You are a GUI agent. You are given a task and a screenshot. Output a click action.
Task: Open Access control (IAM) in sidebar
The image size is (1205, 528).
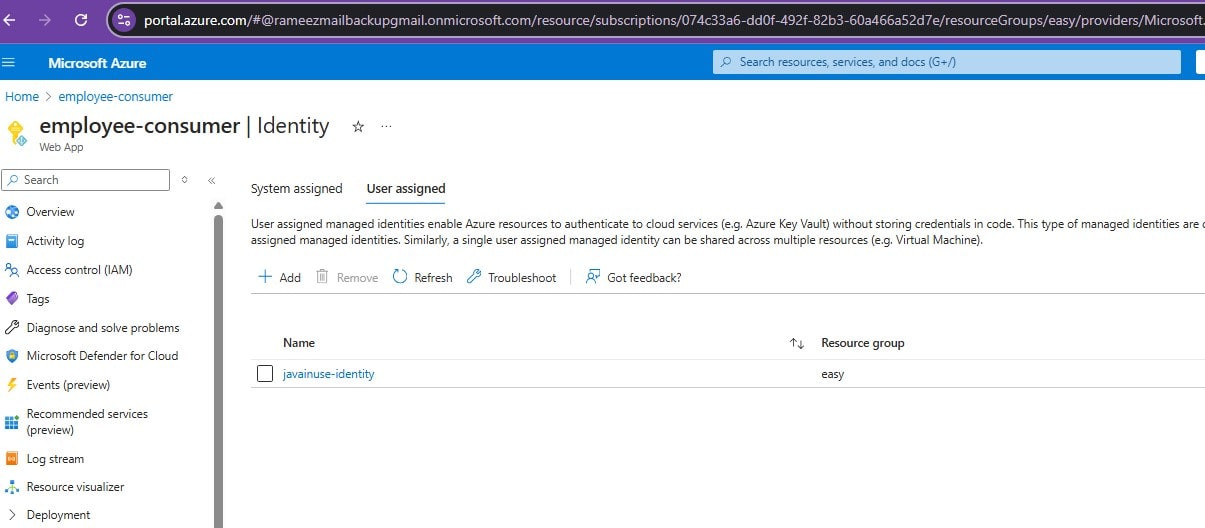(79, 270)
